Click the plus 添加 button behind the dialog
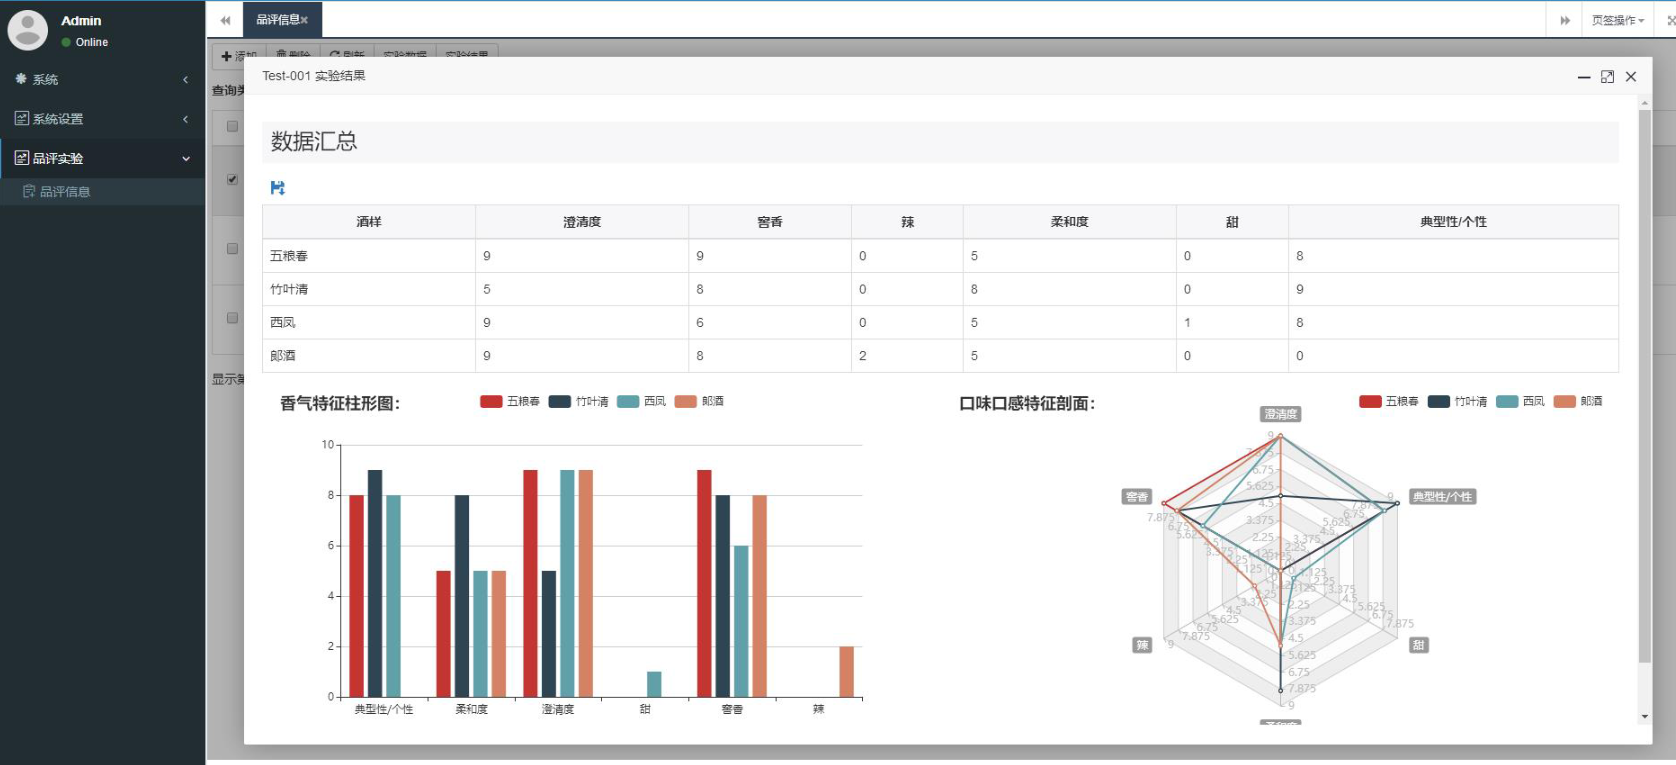The image size is (1676, 765). click(x=238, y=56)
